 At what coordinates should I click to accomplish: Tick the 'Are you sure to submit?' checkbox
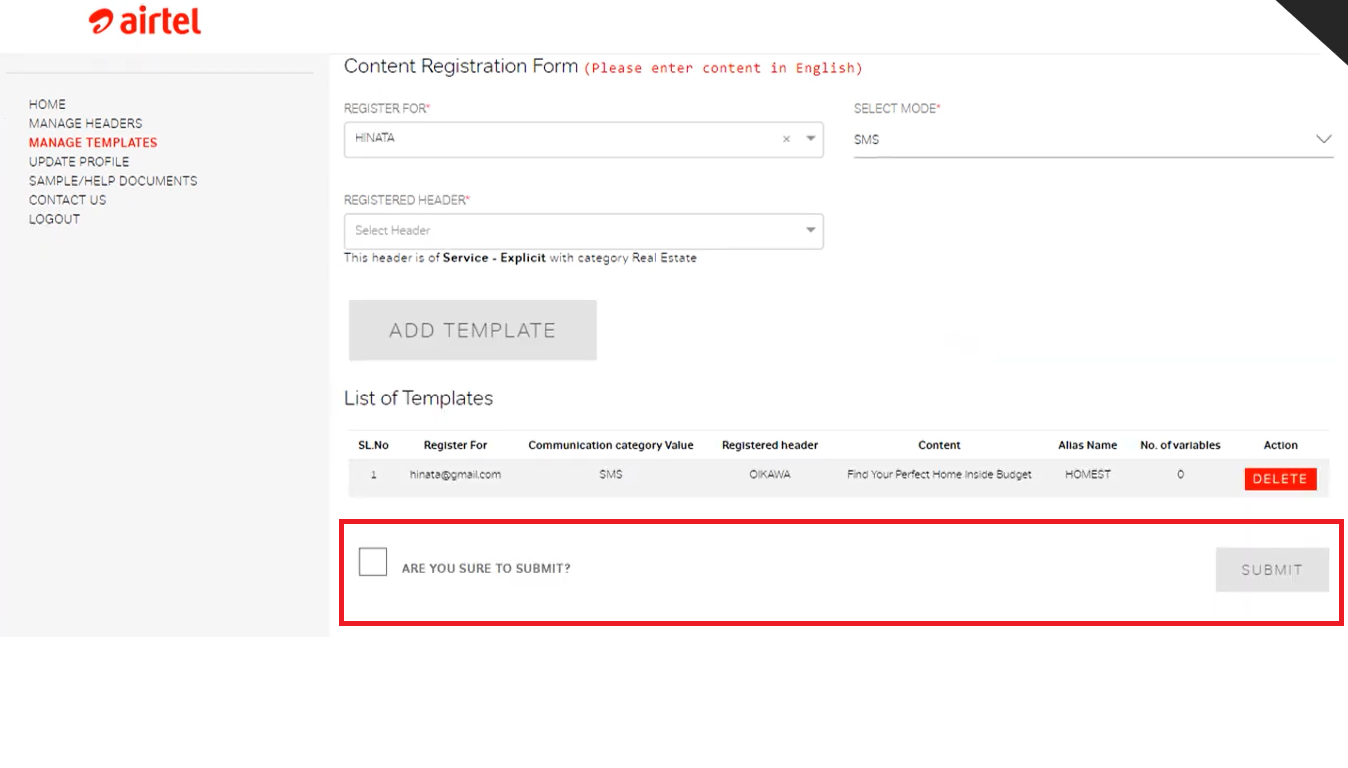click(373, 562)
